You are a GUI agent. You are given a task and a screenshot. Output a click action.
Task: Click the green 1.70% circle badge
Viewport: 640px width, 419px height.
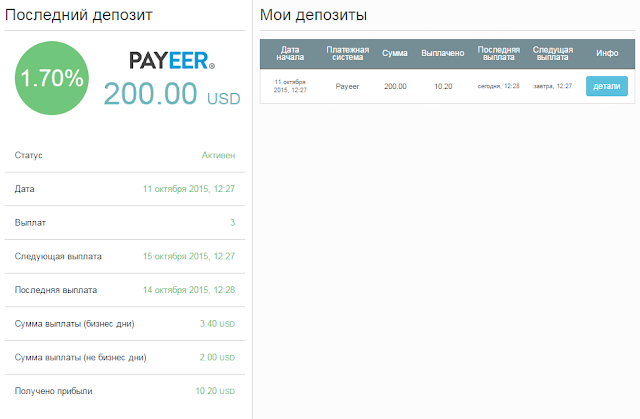(52, 78)
